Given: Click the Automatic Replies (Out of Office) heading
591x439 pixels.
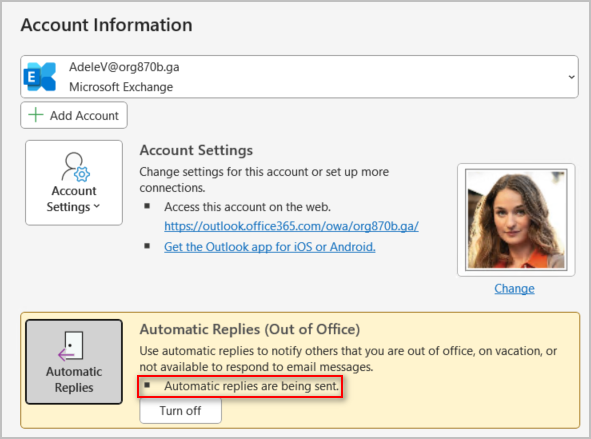Looking at the screenshot, I should point(250,329).
